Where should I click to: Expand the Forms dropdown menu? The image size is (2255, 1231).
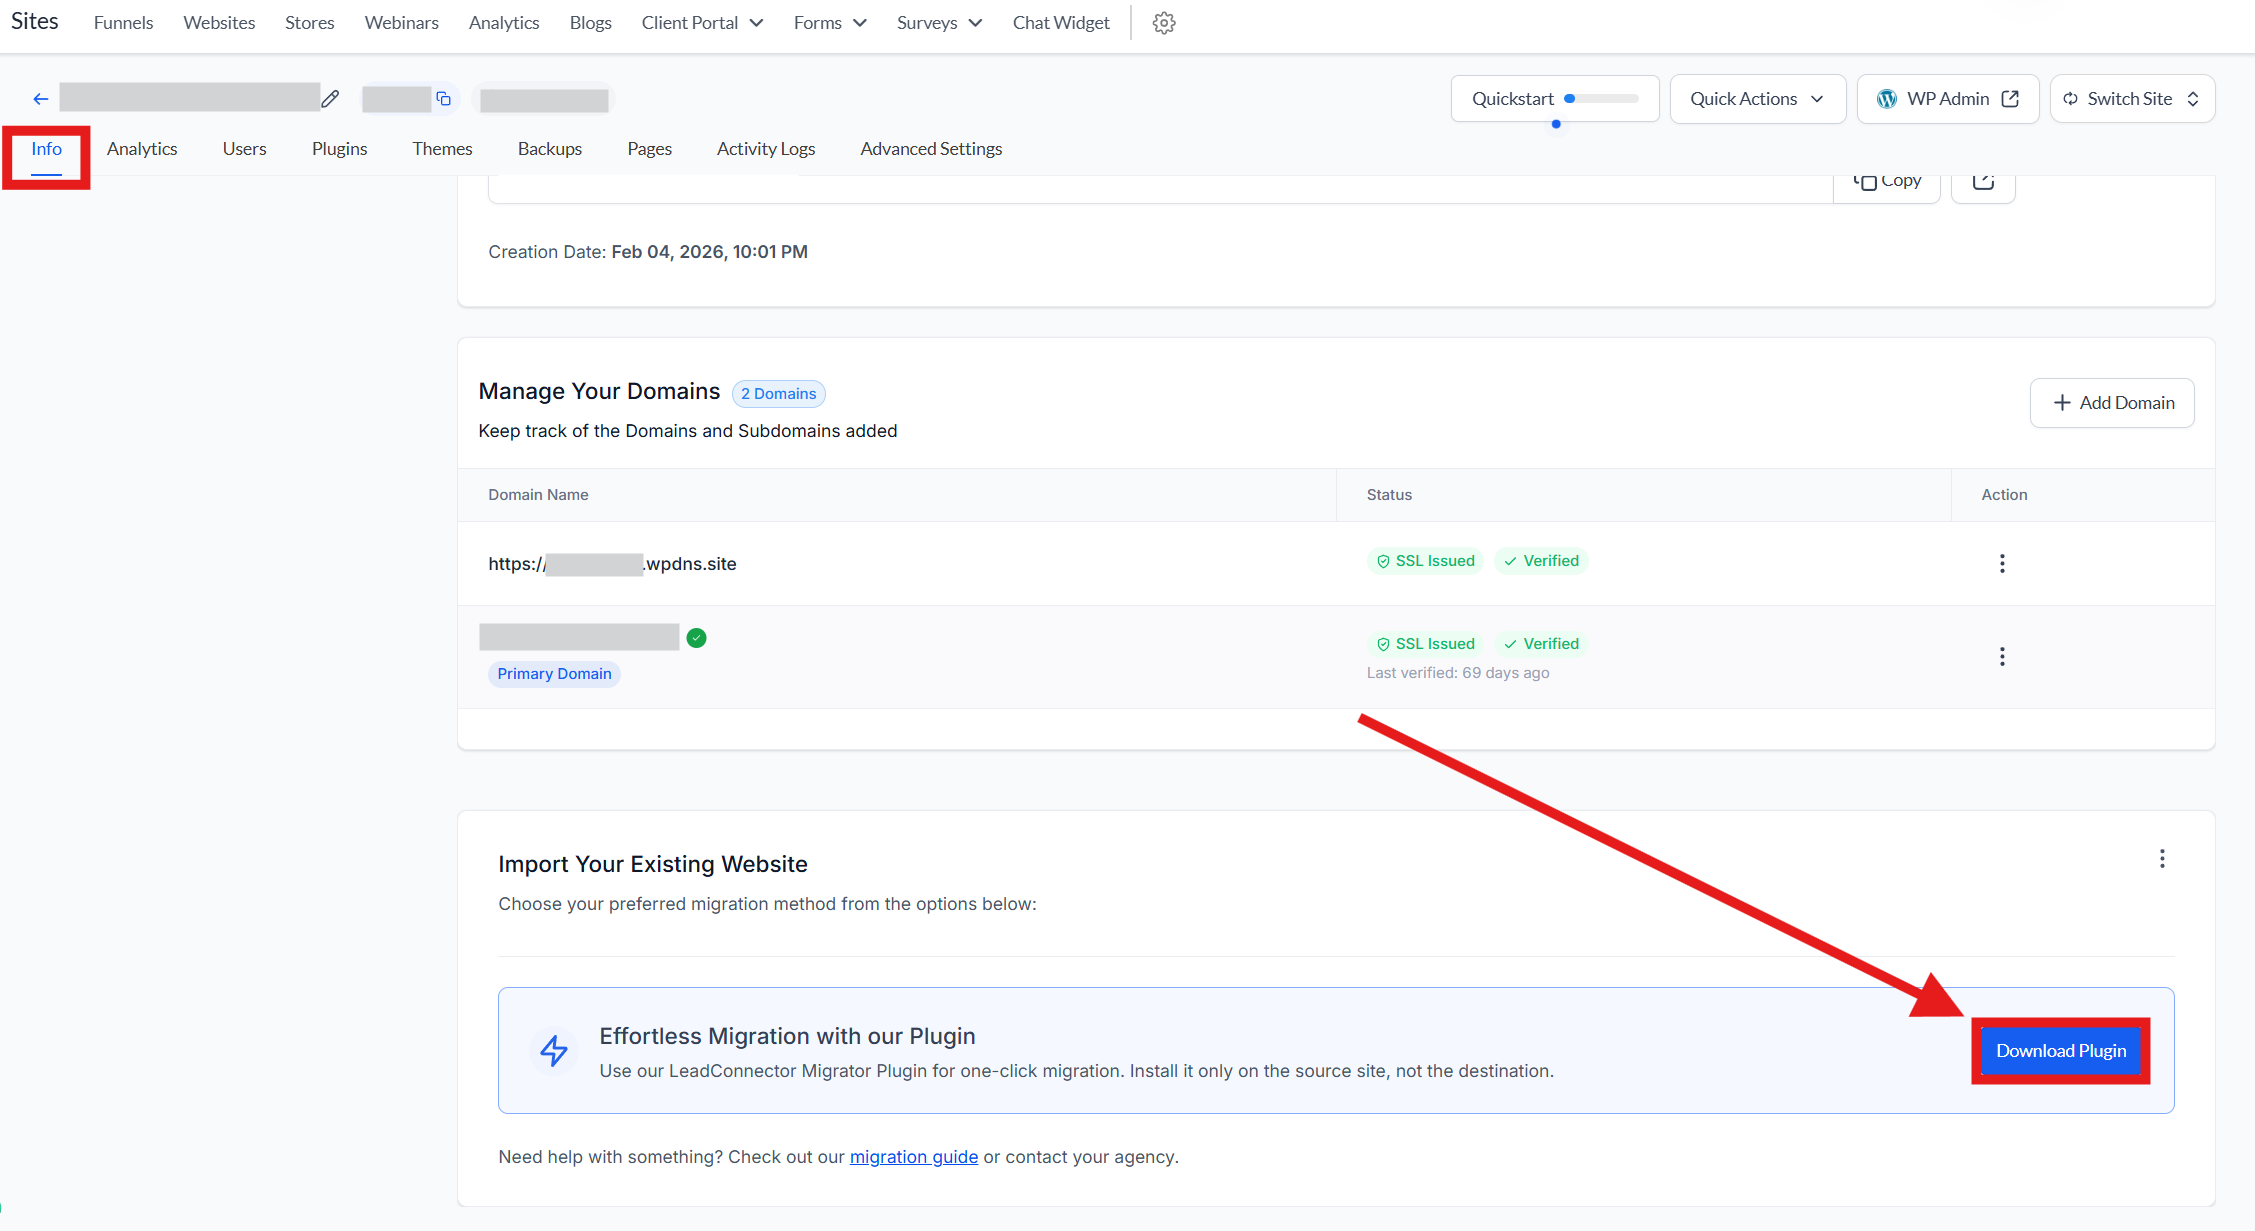829,23
